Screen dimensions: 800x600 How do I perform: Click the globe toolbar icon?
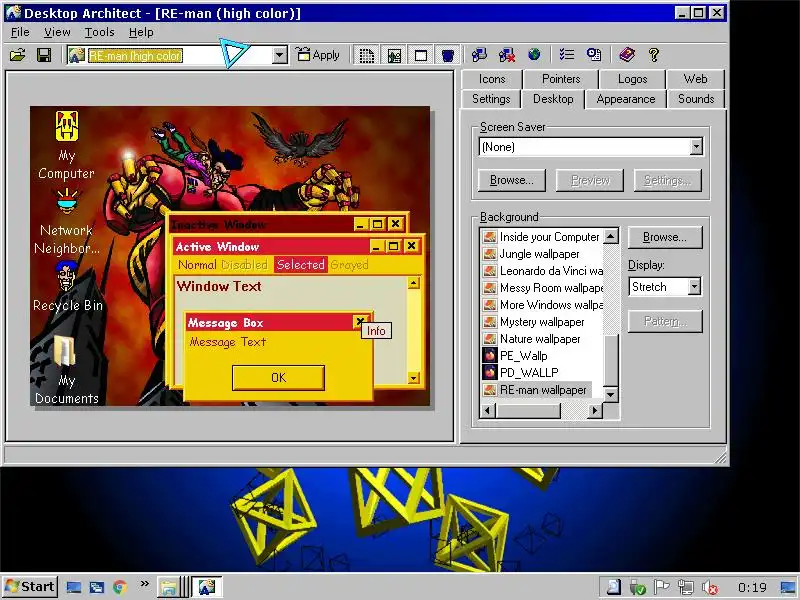pyautogui.click(x=534, y=55)
